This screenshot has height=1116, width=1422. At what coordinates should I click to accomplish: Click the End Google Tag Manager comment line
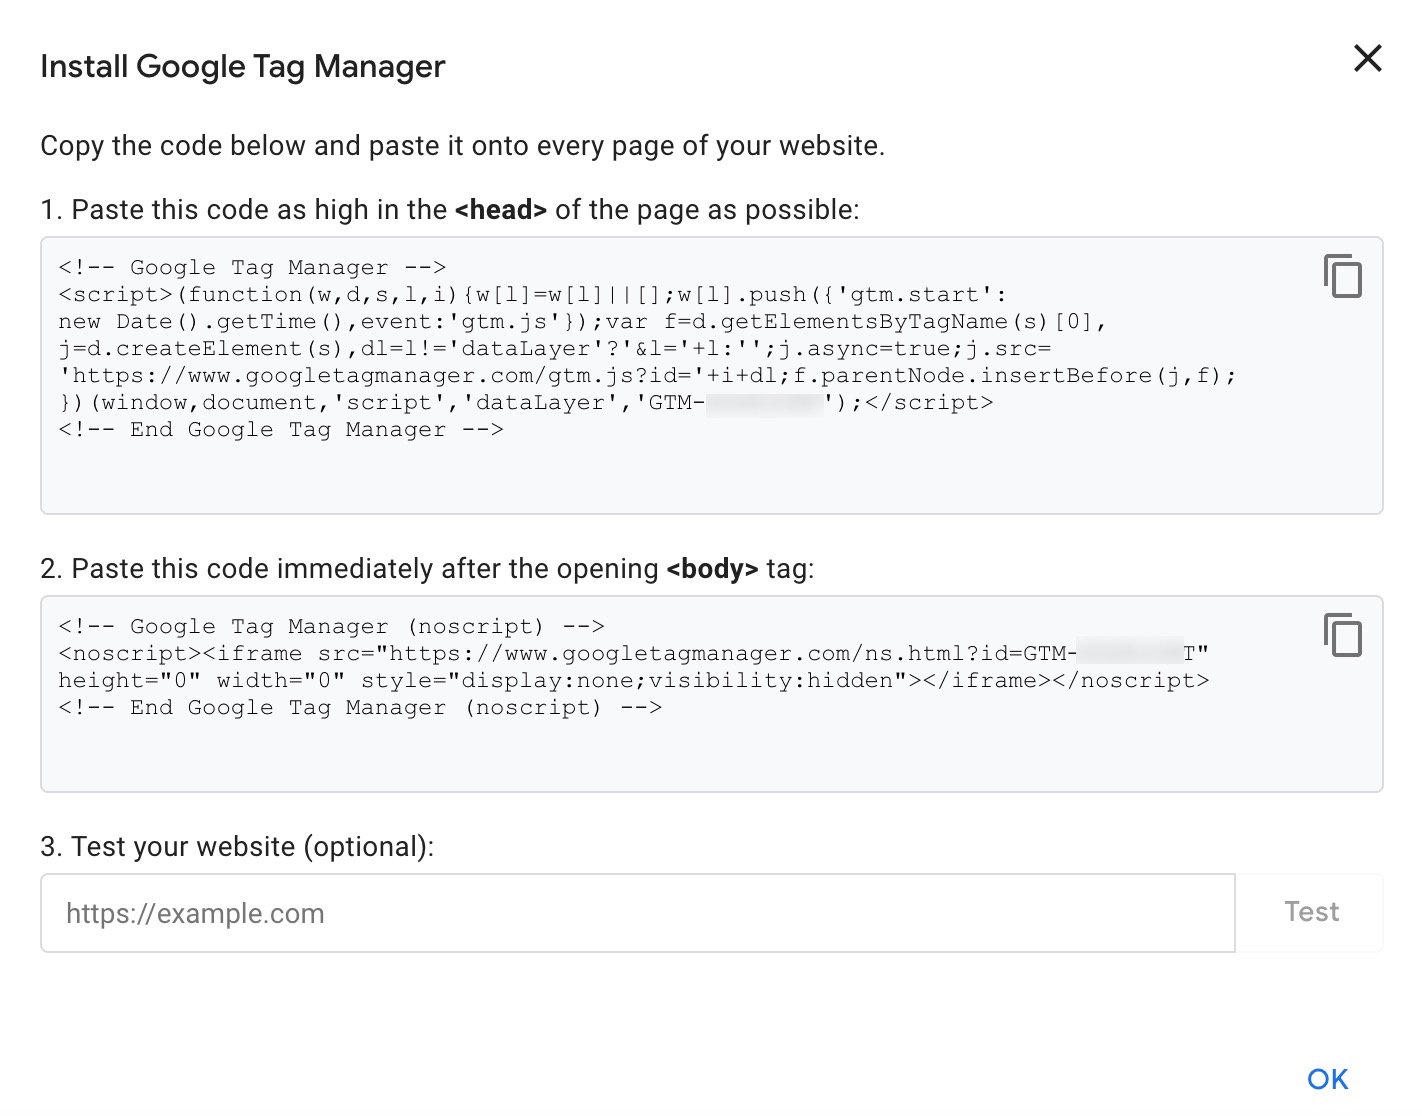(x=283, y=429)
